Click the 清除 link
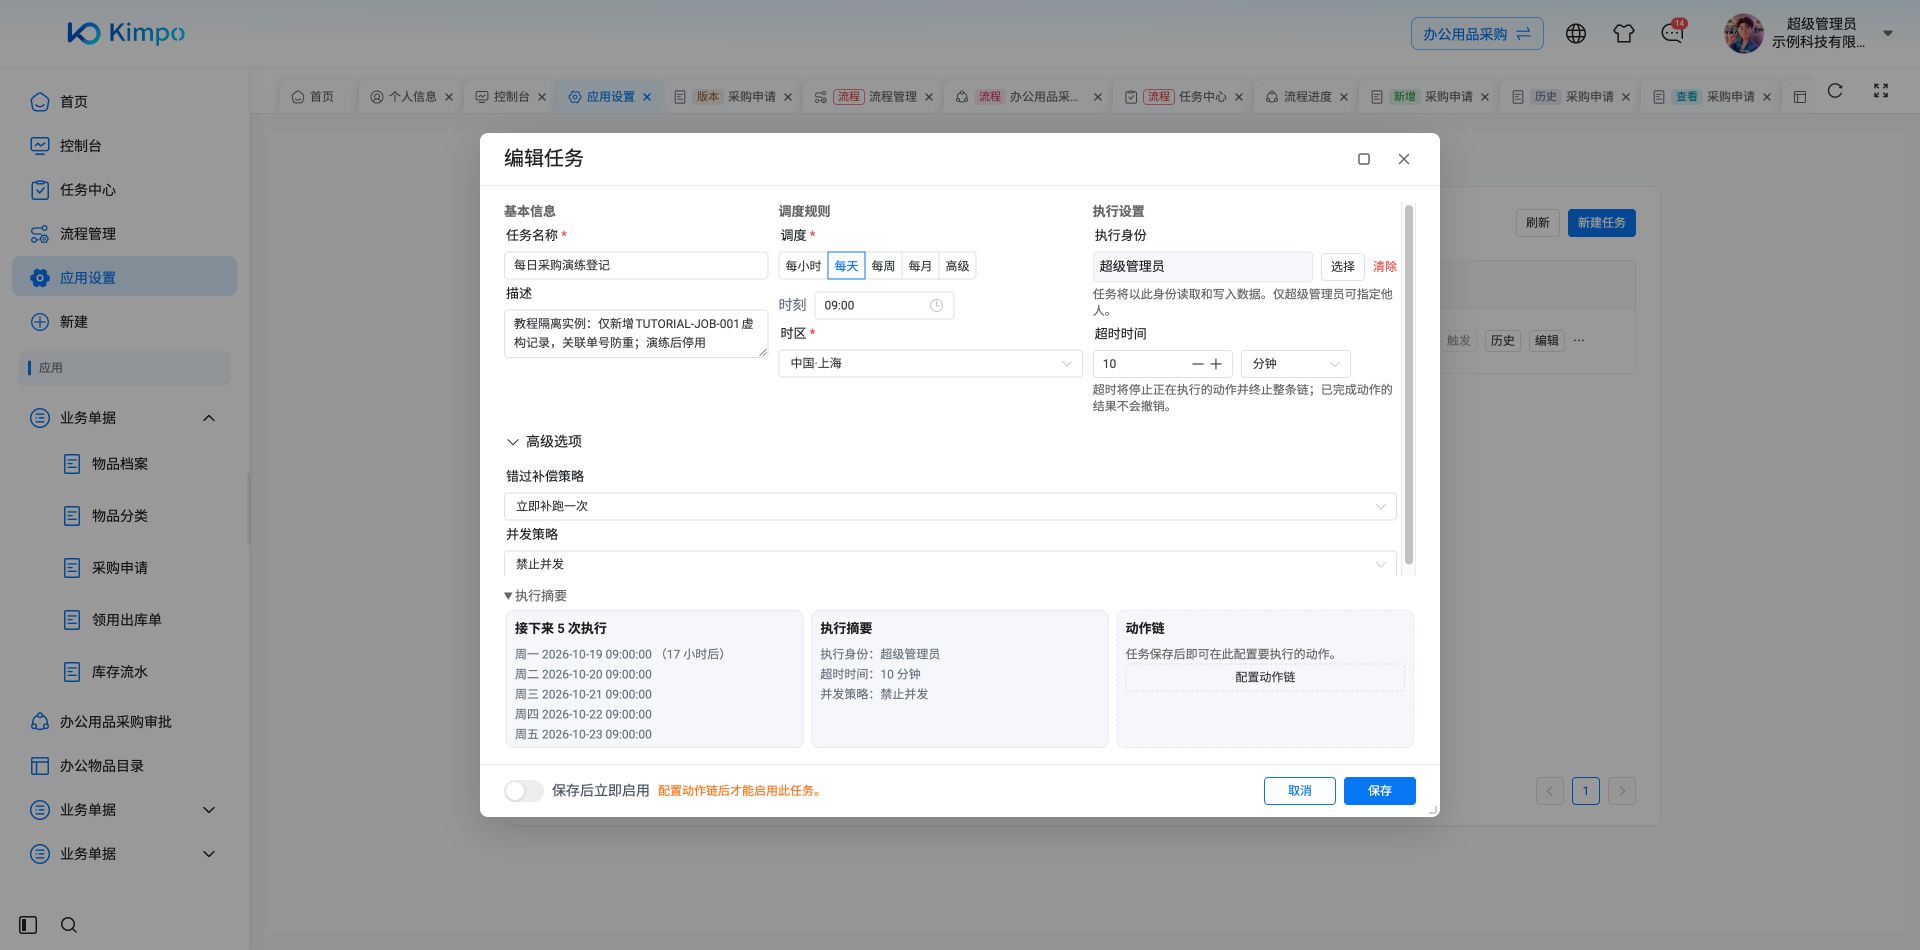This screenshot has height=950, width=1920. (1385, 267)
